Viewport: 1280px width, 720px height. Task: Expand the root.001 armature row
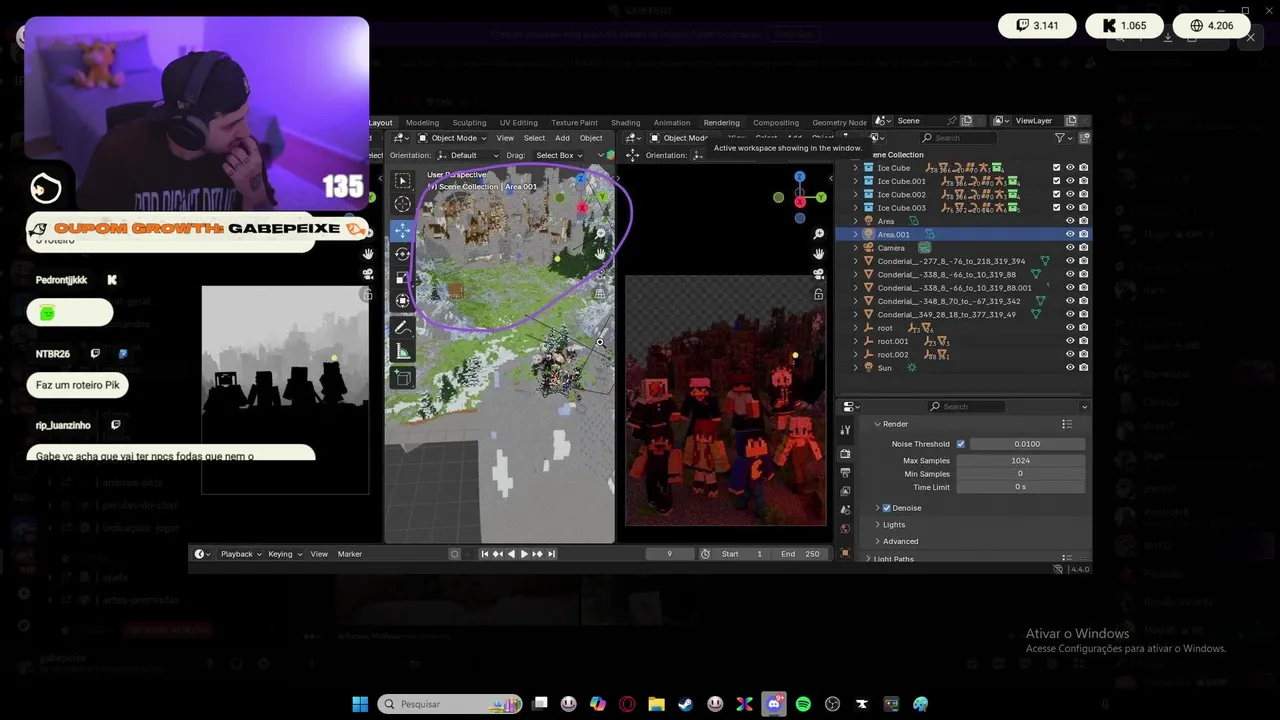(x=856, y=341)
